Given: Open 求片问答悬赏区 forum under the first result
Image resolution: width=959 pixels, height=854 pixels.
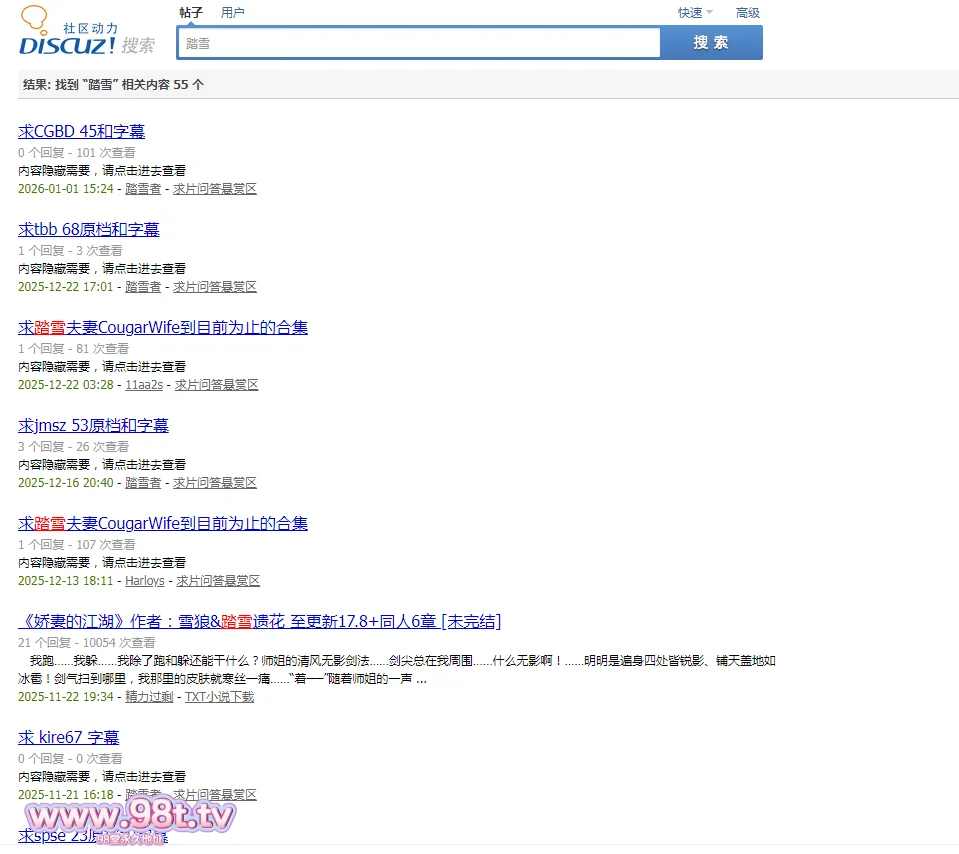Looking at the screenshot, I should [214, 189].
